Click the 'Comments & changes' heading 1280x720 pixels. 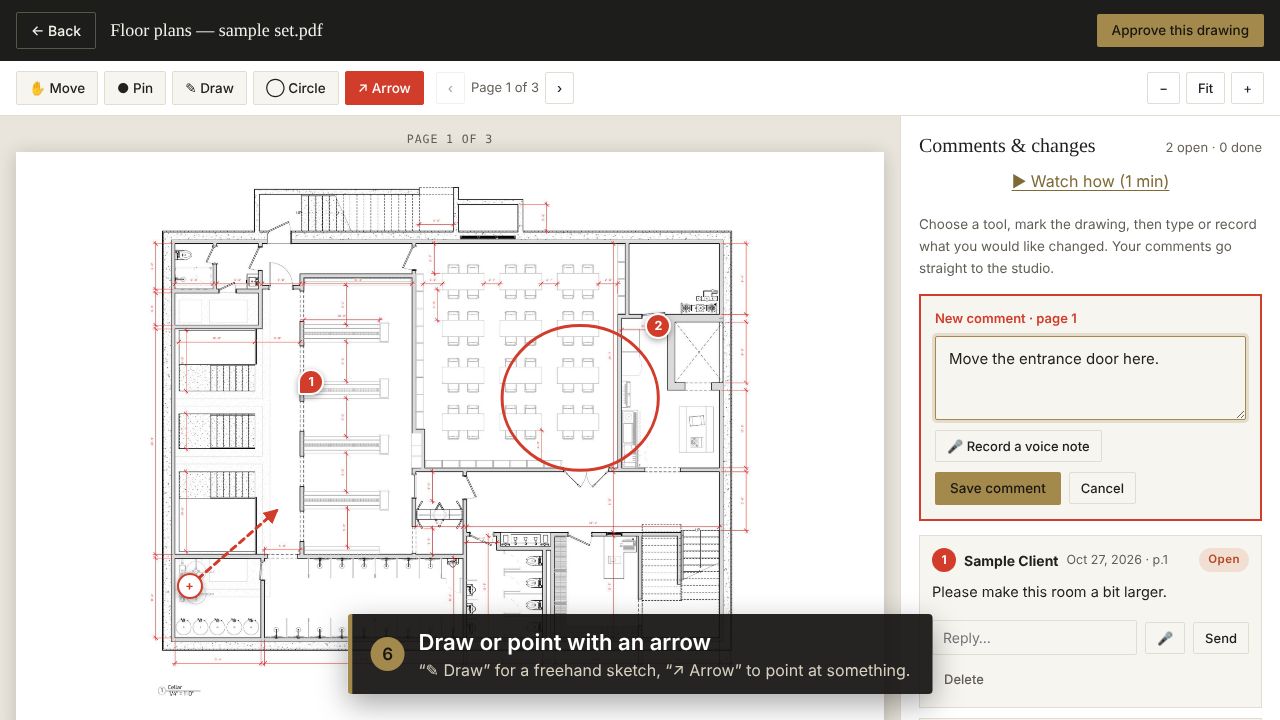pyautogui.click(x=1007, y=146)
